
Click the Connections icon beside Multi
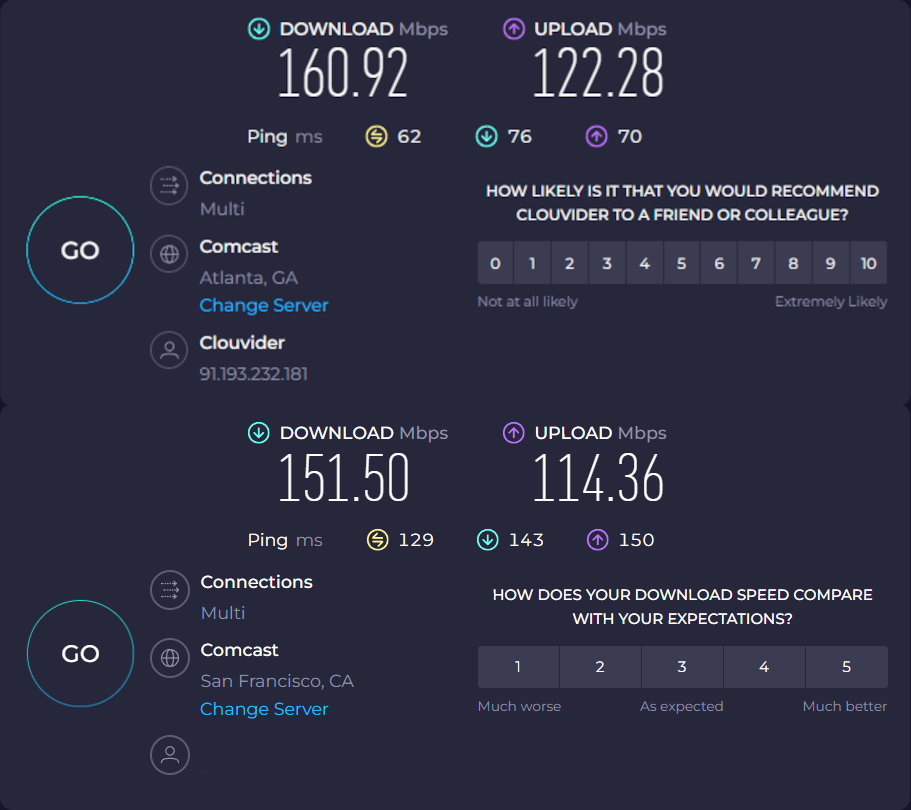(168, 185)
